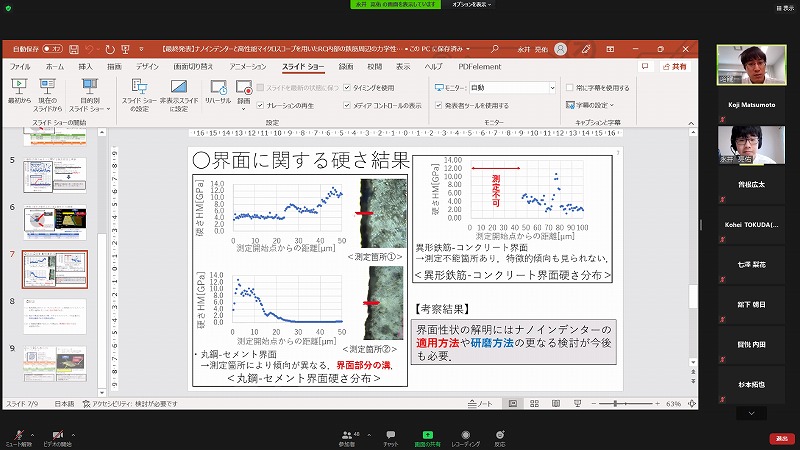Open the PDFelement tab
Viewport: 800px width, 450px height.
[x=480, y=66]
